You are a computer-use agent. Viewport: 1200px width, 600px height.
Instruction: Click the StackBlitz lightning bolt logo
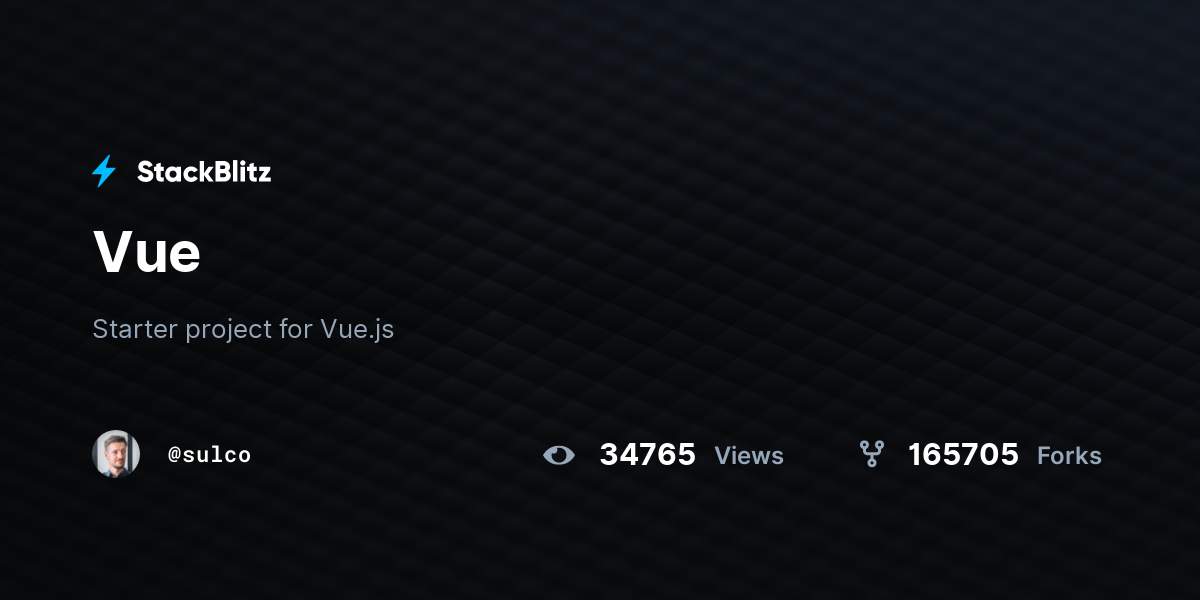[104, 172]
